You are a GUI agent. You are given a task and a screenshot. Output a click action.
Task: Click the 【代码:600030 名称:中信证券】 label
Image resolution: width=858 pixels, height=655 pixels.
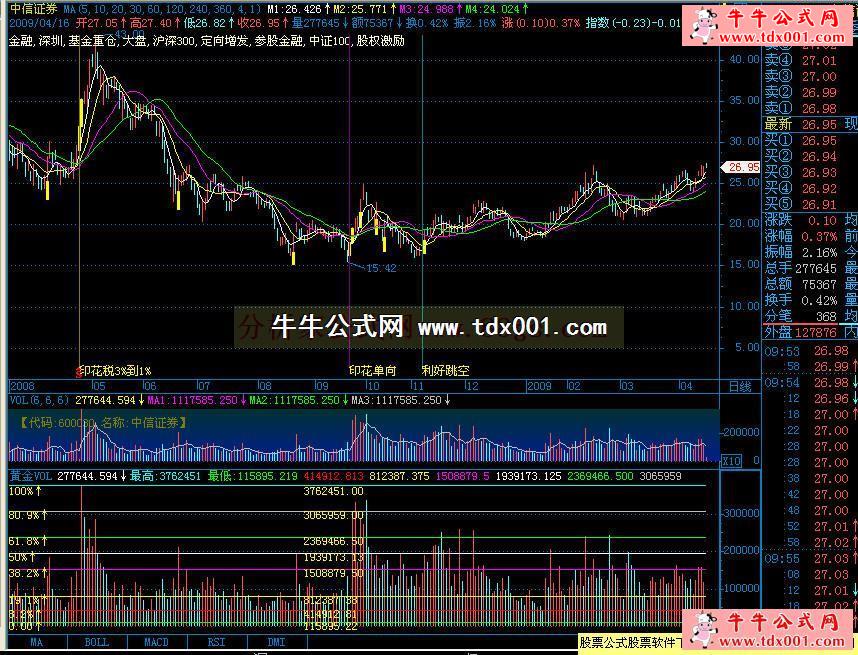tap(102, 422)
